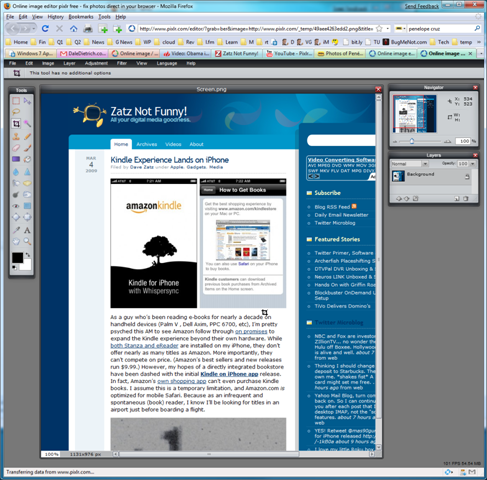This screenshot has height=480, width=487.
Task: Select the Zoom magnifier tool
Action: 27,241
